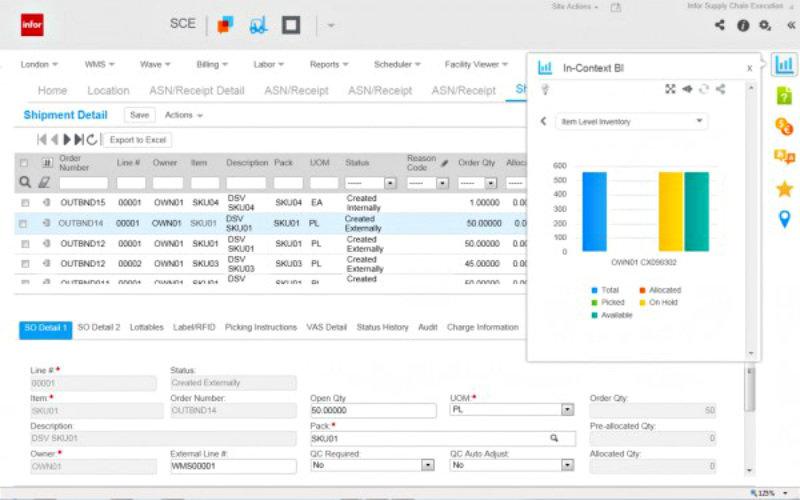
Task: Click the grid search magnifier icon
Action: pos(25,182)
